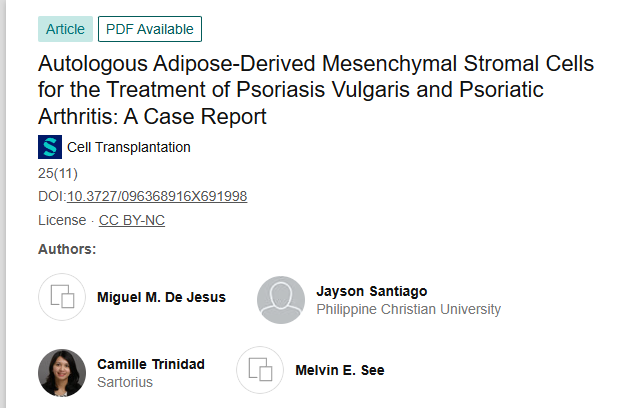Screen dimensions: 635x408
Task: Click the Cell Transplantation journal logo icon
Action: tap(50, 147)
